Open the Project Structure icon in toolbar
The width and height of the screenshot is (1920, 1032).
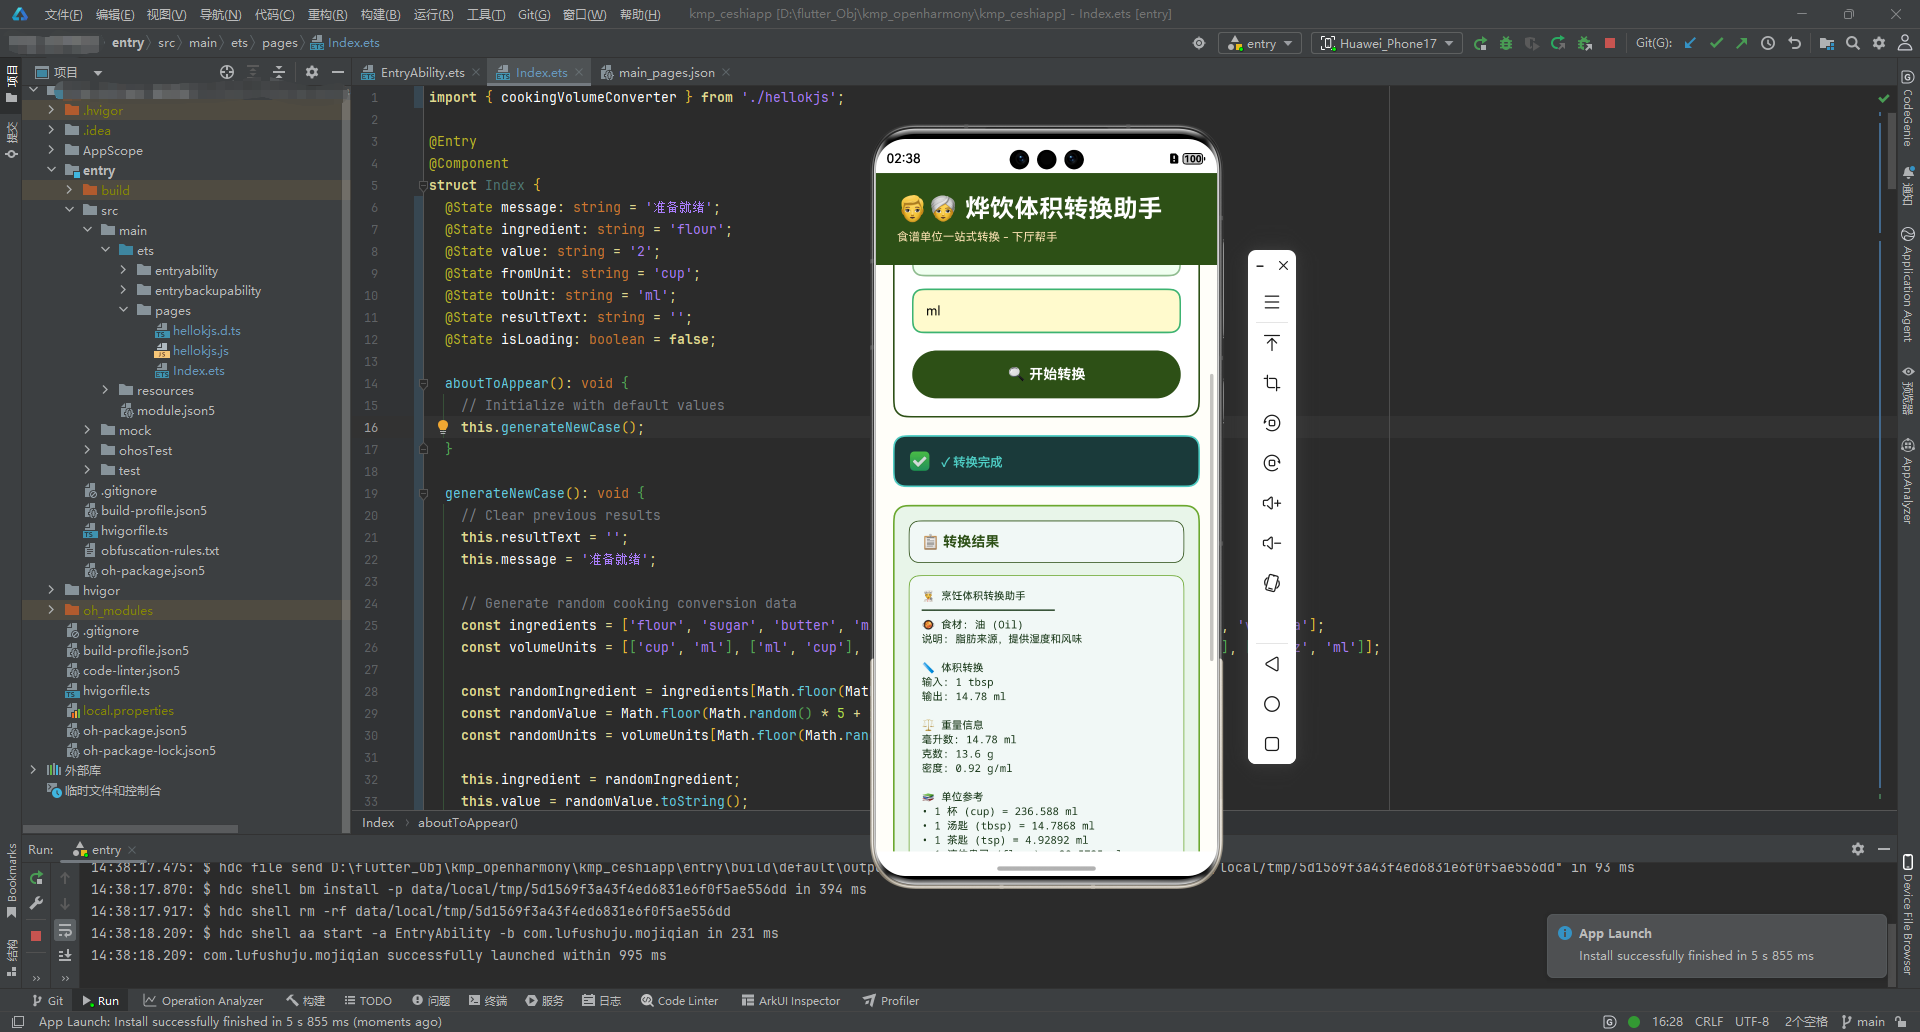click(x=1827, y=43)
